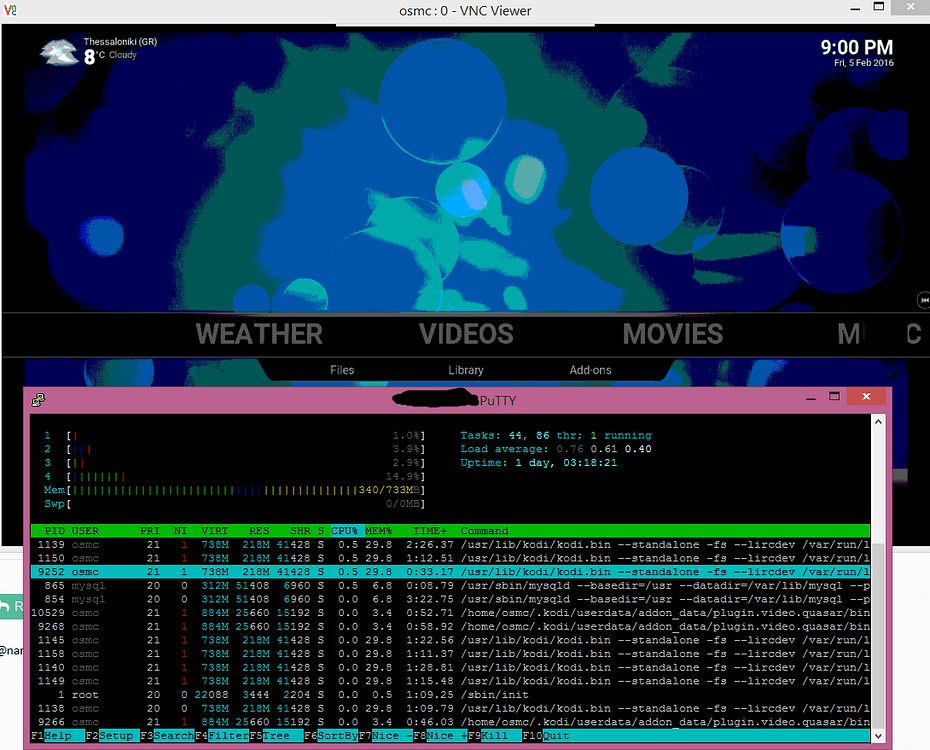Select quasar process row PID 9266
930x750 pixels.
pyautogui.click(x=450, y=722)
